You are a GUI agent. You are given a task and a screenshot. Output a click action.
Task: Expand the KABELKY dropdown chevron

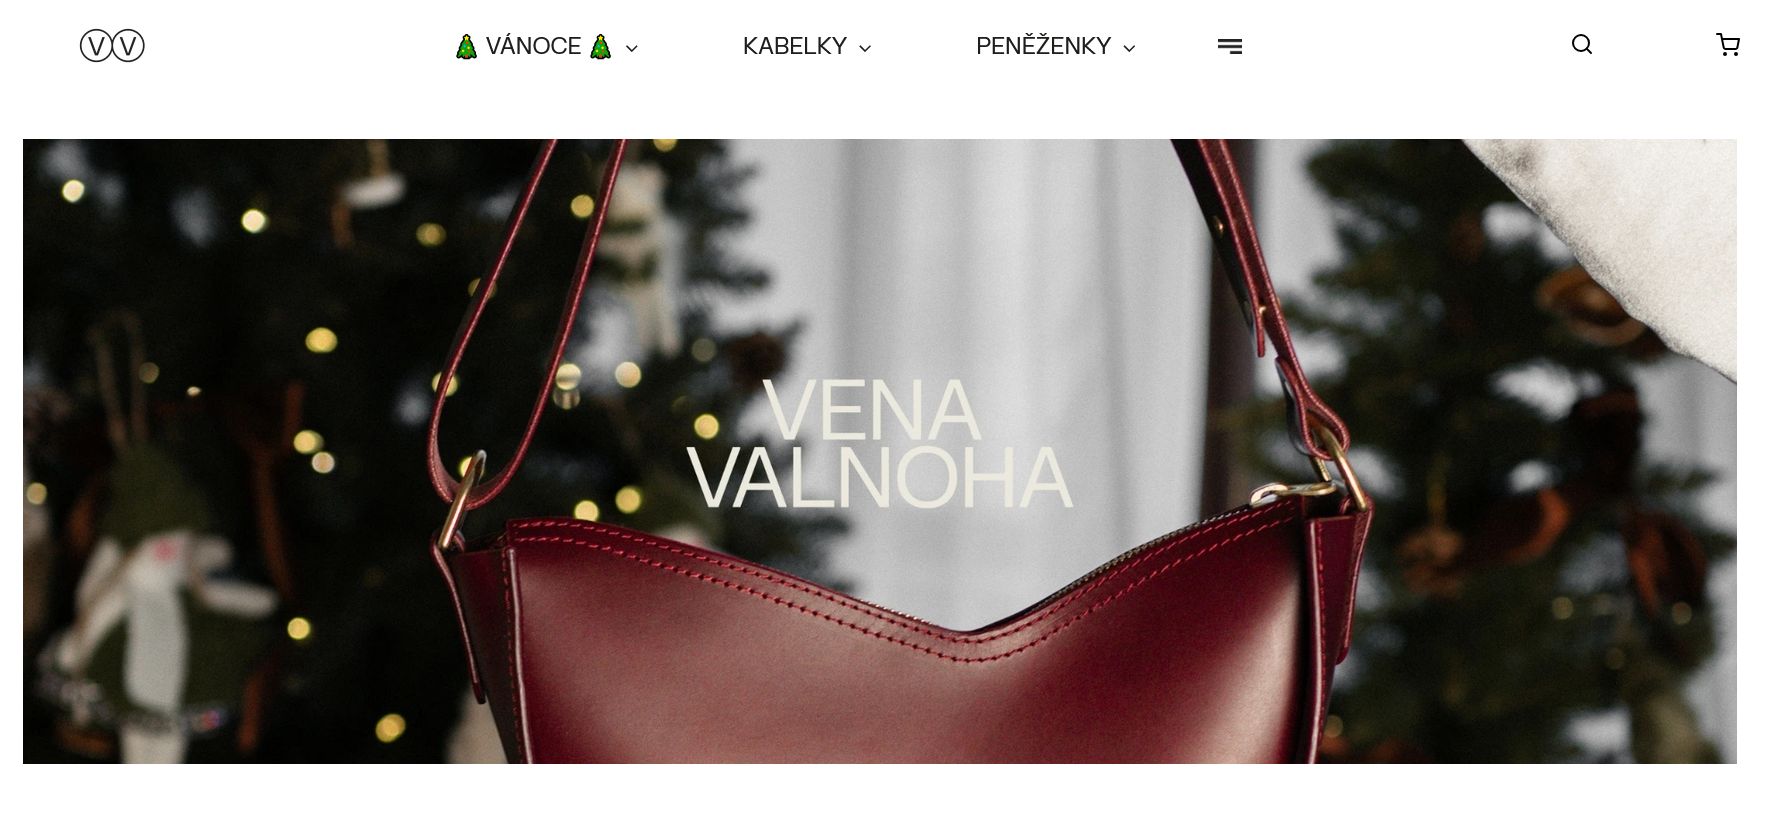pyautogui.click(x=865, y=48)
